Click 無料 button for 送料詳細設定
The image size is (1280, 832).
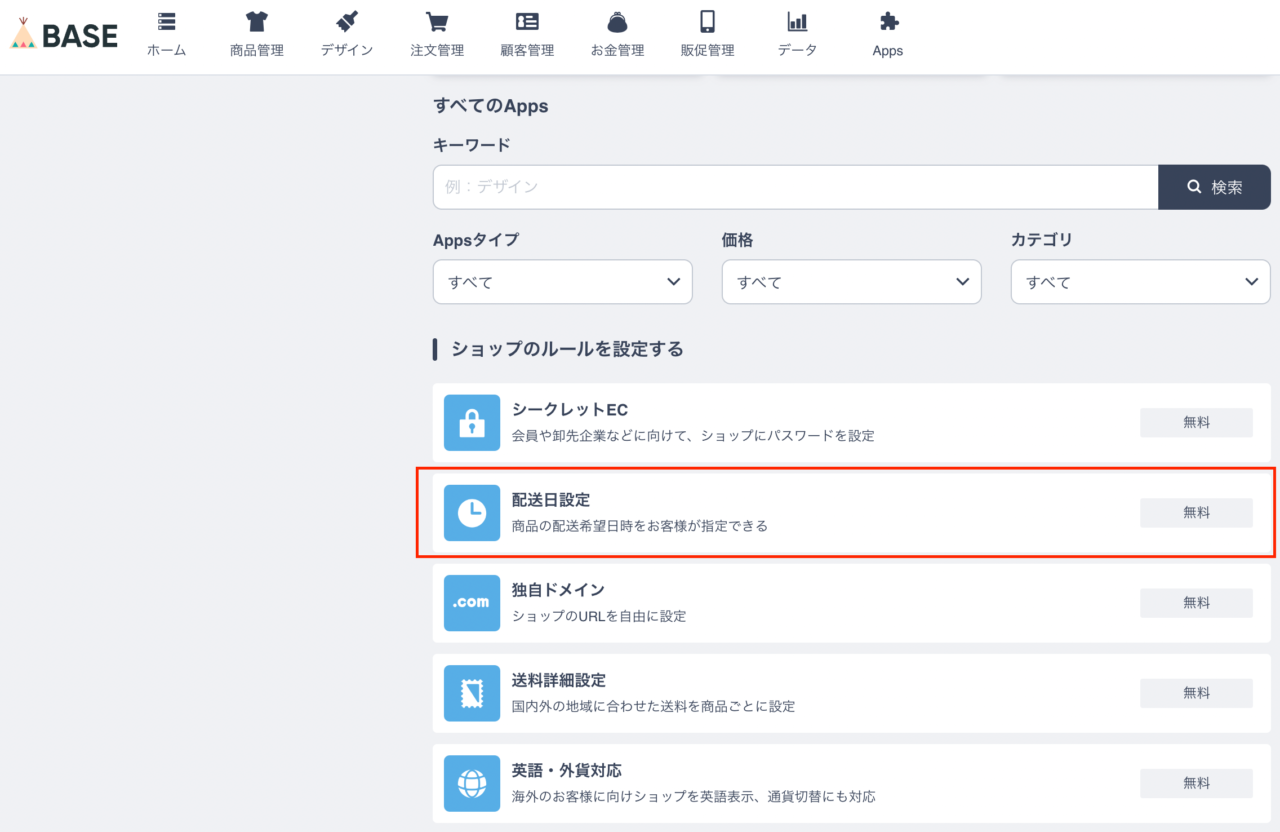pos(1196,693)
